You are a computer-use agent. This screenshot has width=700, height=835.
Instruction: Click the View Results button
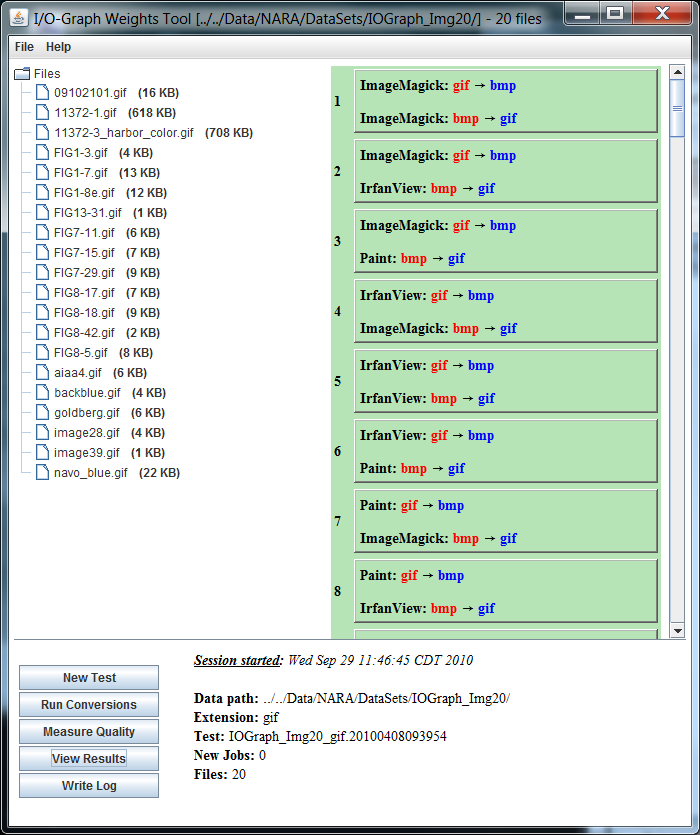pyautogui.click(x=89, y=758)
